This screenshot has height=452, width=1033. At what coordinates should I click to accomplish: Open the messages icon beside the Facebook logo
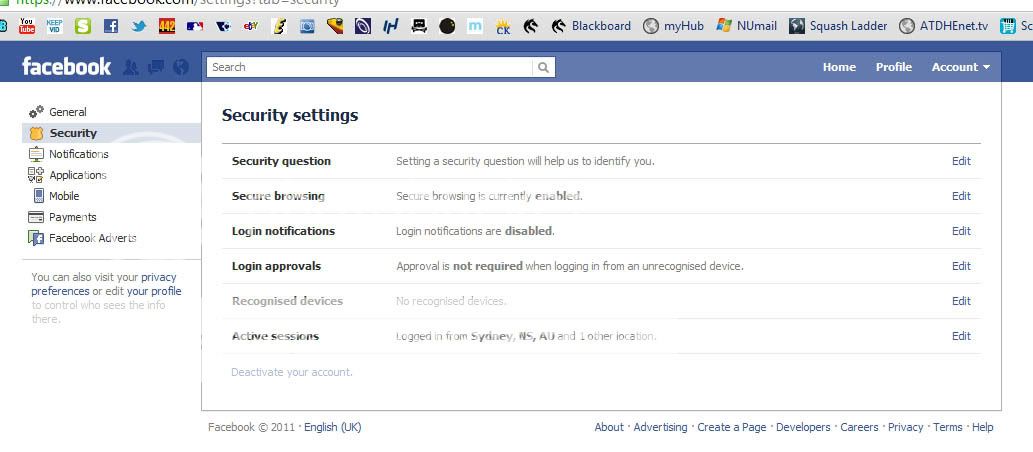(x=155, y=67)
